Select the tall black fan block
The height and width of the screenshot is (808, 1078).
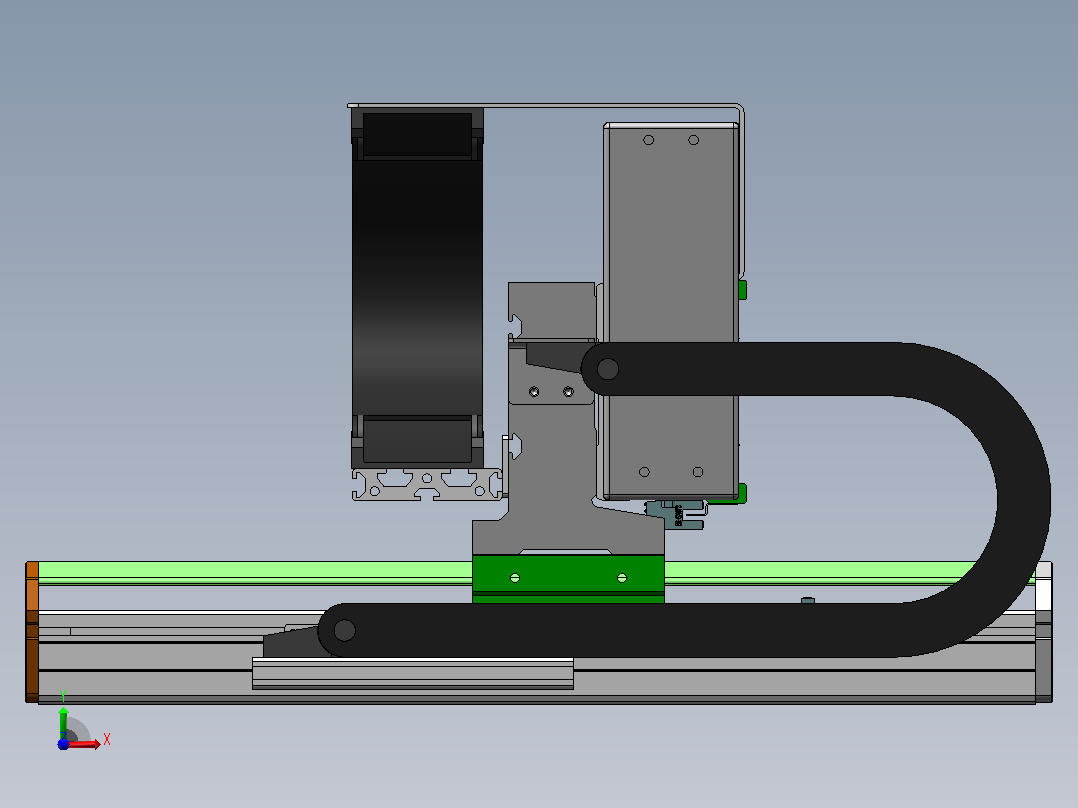point(417,289)
